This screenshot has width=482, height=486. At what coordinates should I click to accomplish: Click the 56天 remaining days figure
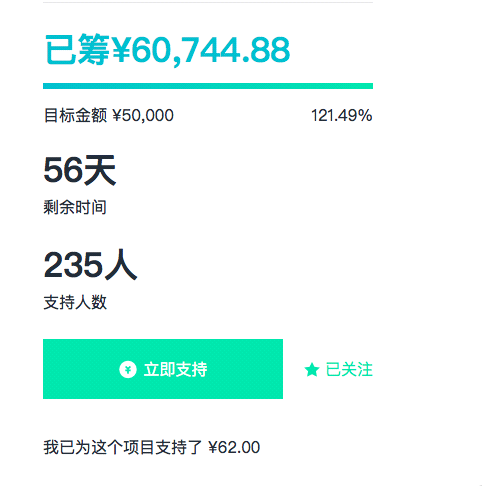pos(80,170)
